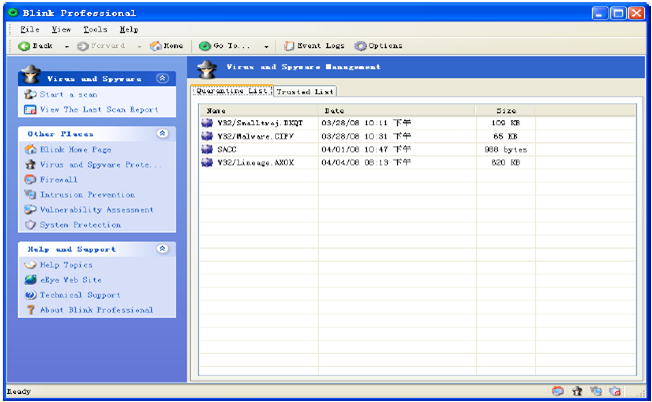This screenshot has height=402, width=652.
Task: Click the System Protection shield icon
Action: click(30, 224)
